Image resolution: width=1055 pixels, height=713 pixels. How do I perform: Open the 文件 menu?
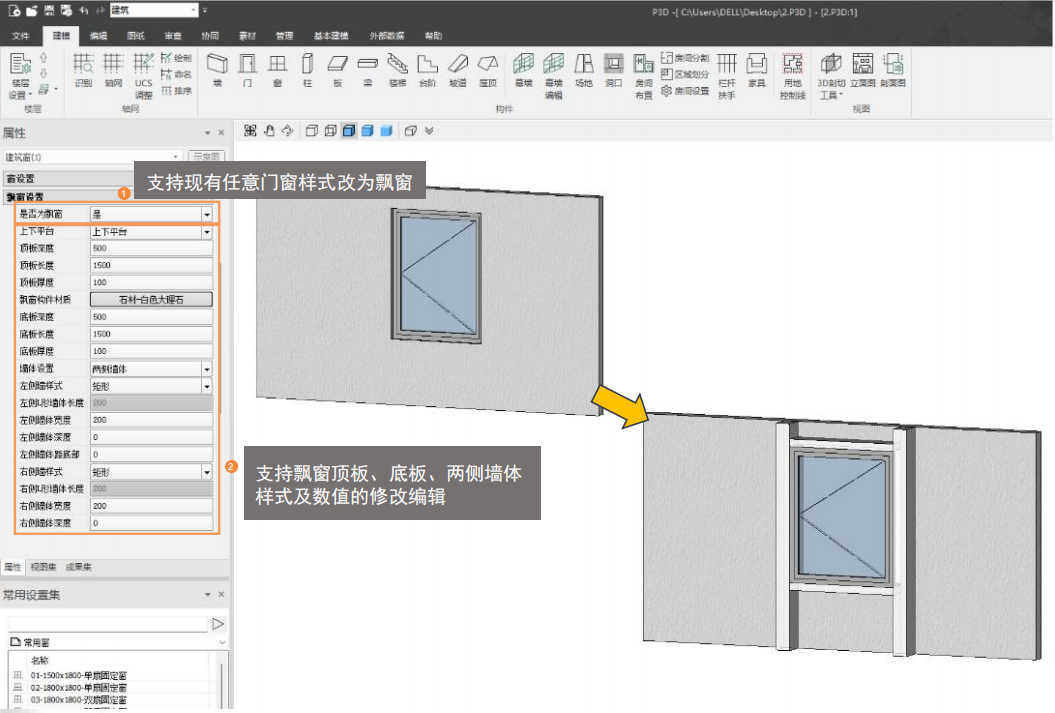21,36
